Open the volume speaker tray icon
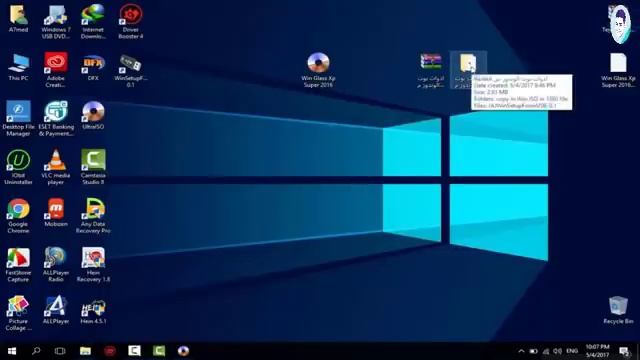640x360 pixels. pos(558,351)
